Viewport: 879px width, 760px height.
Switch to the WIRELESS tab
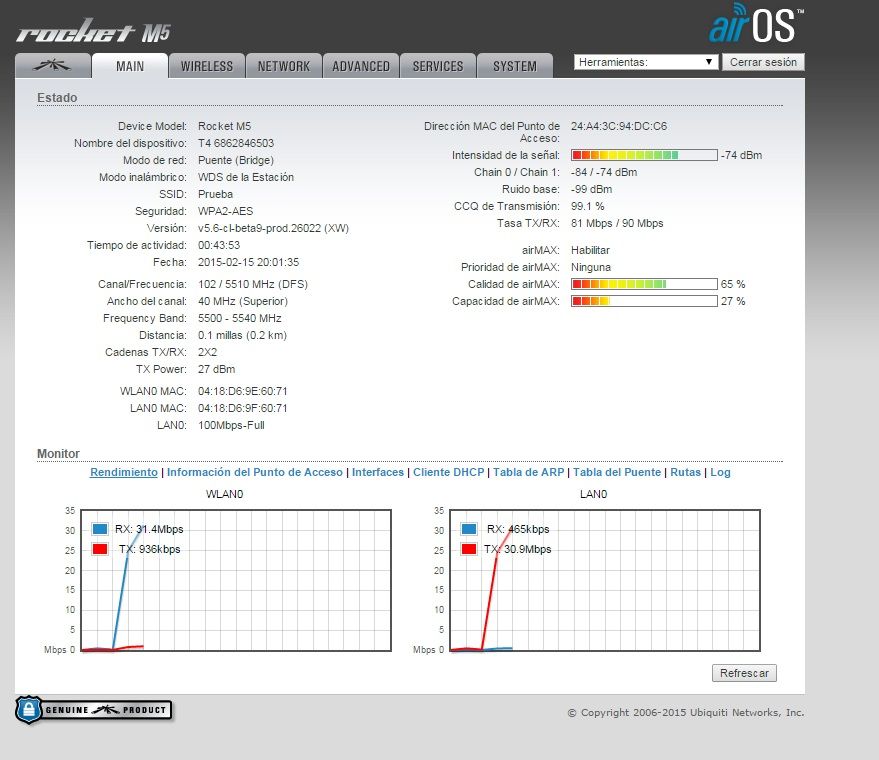pyautogui.click(x=206, y=66)
